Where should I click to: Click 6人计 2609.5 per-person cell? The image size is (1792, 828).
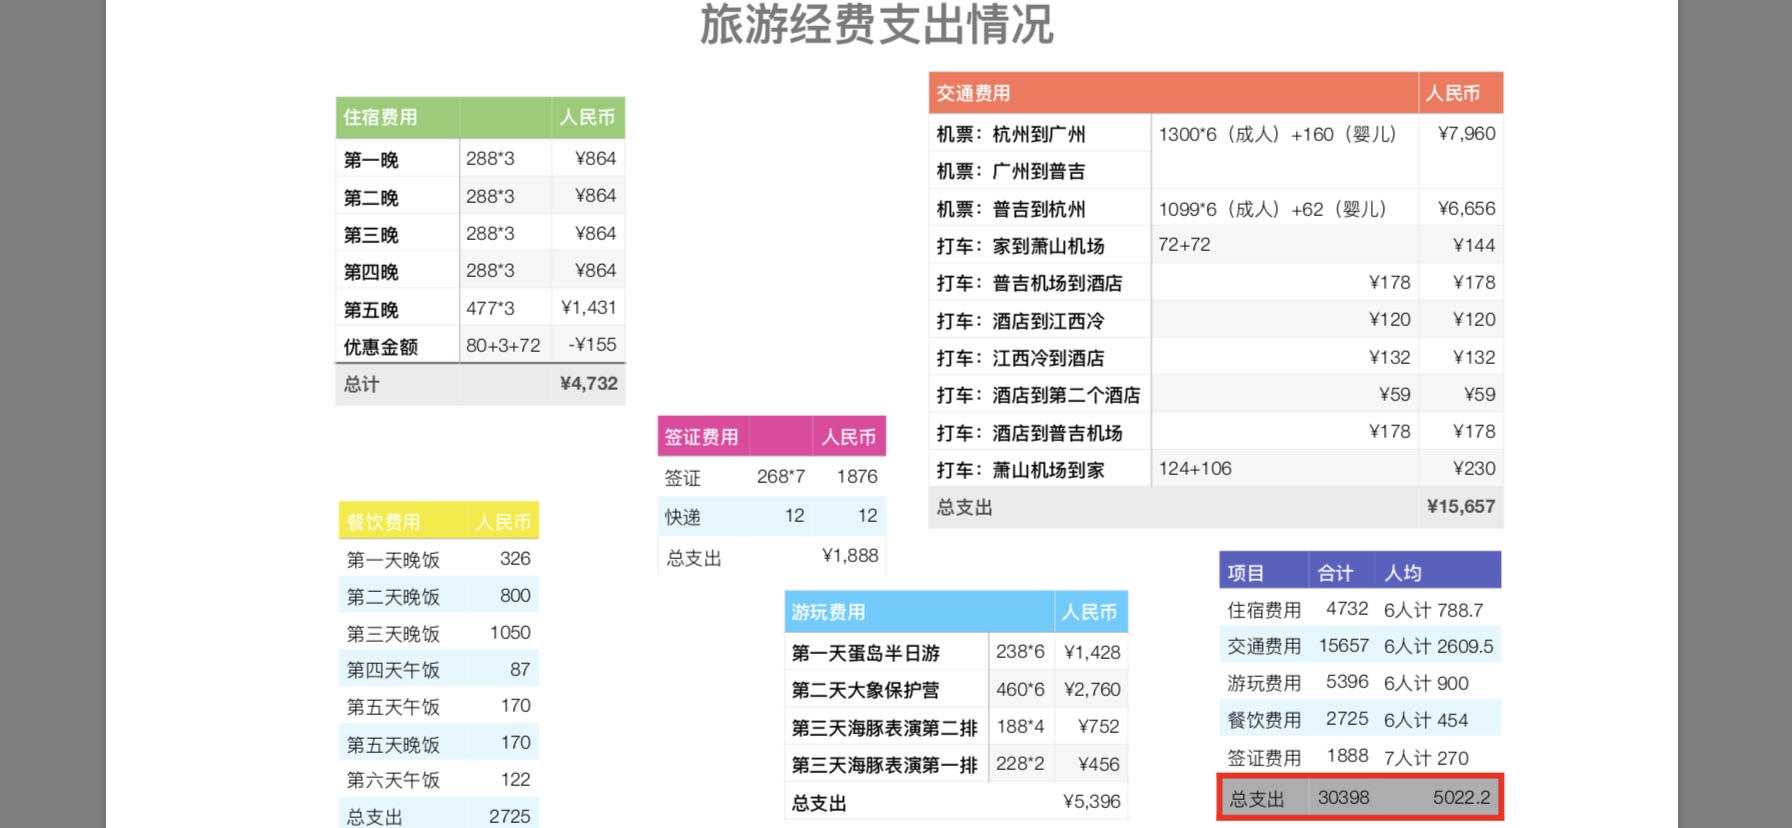[x=1438, y=647]
